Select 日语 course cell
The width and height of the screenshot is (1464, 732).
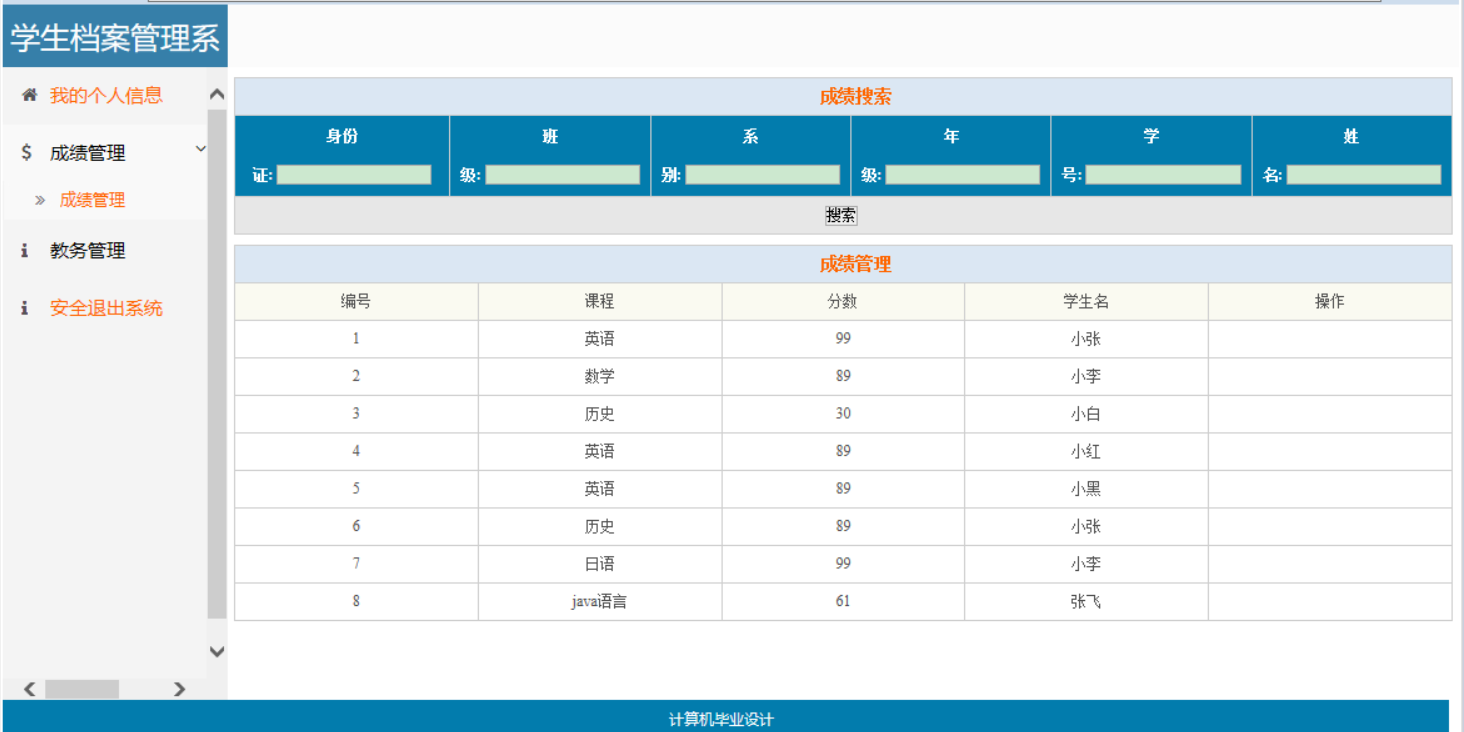(600, 564)
